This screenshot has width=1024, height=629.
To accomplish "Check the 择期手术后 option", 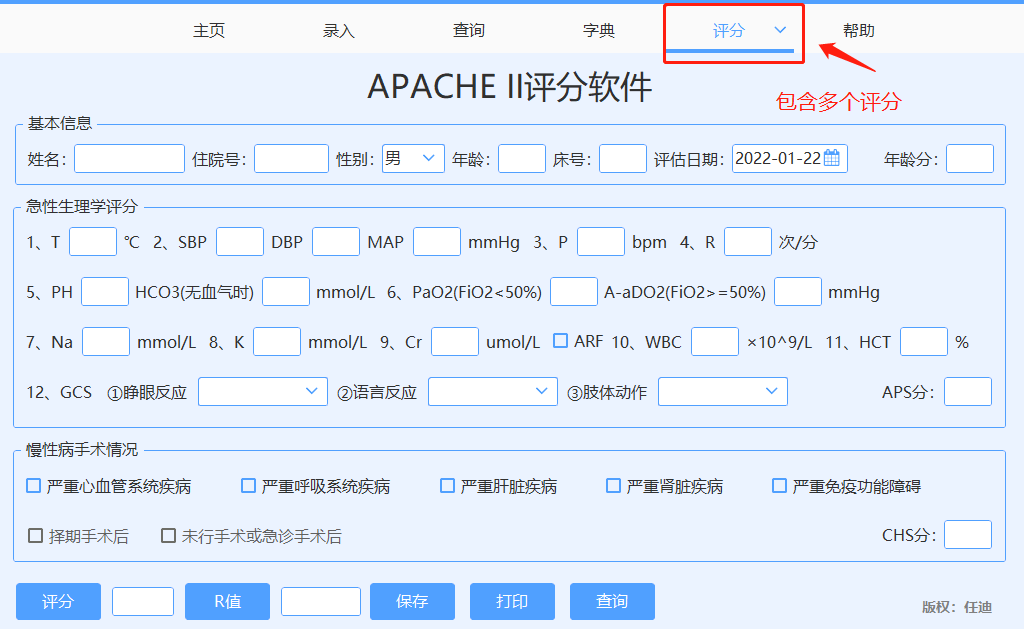I will (x=34, y=535).
